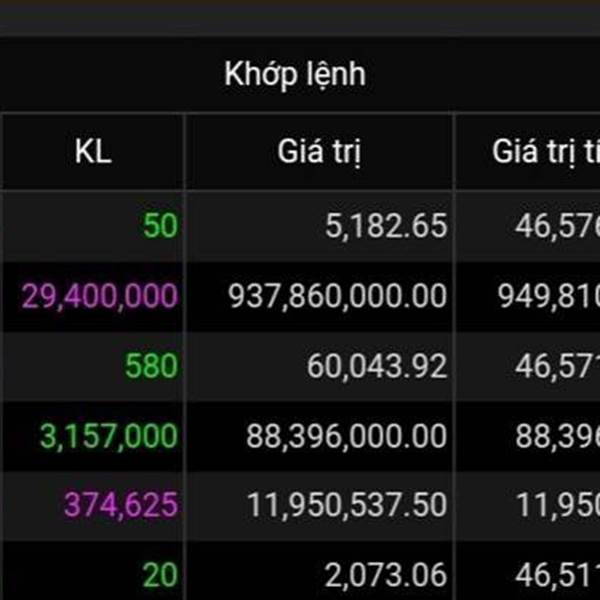Click the green volume 20

[160, 575]
